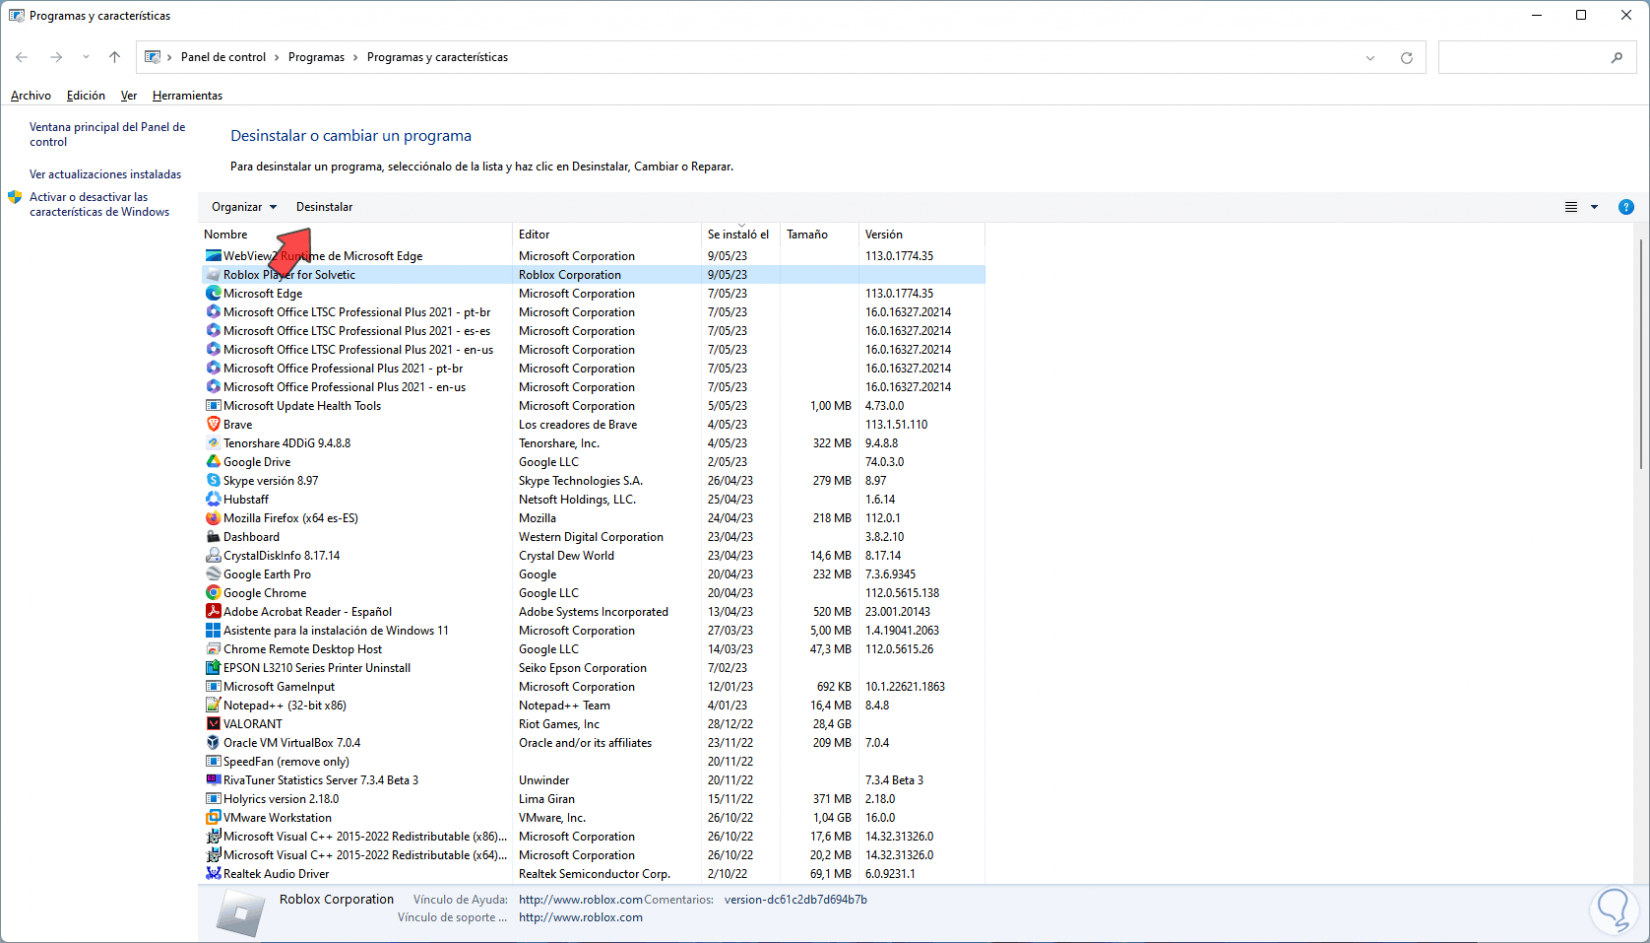Image resolution: width=1650 pixels, height=943 pixels.
Task: Open the Ver menu
Action: point(129,96)
